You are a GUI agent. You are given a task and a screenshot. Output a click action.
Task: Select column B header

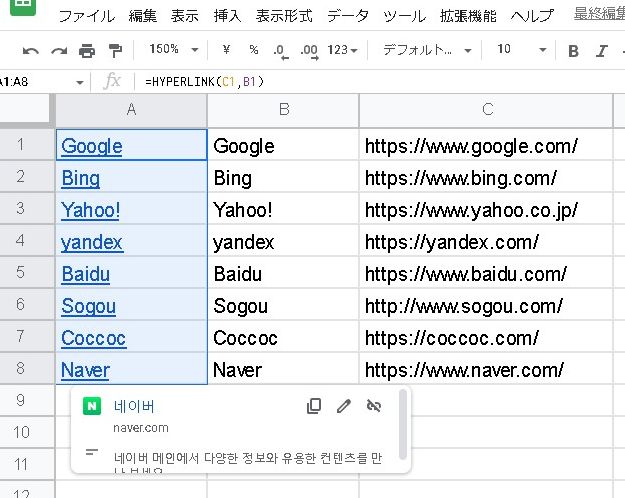pos(283,110)
